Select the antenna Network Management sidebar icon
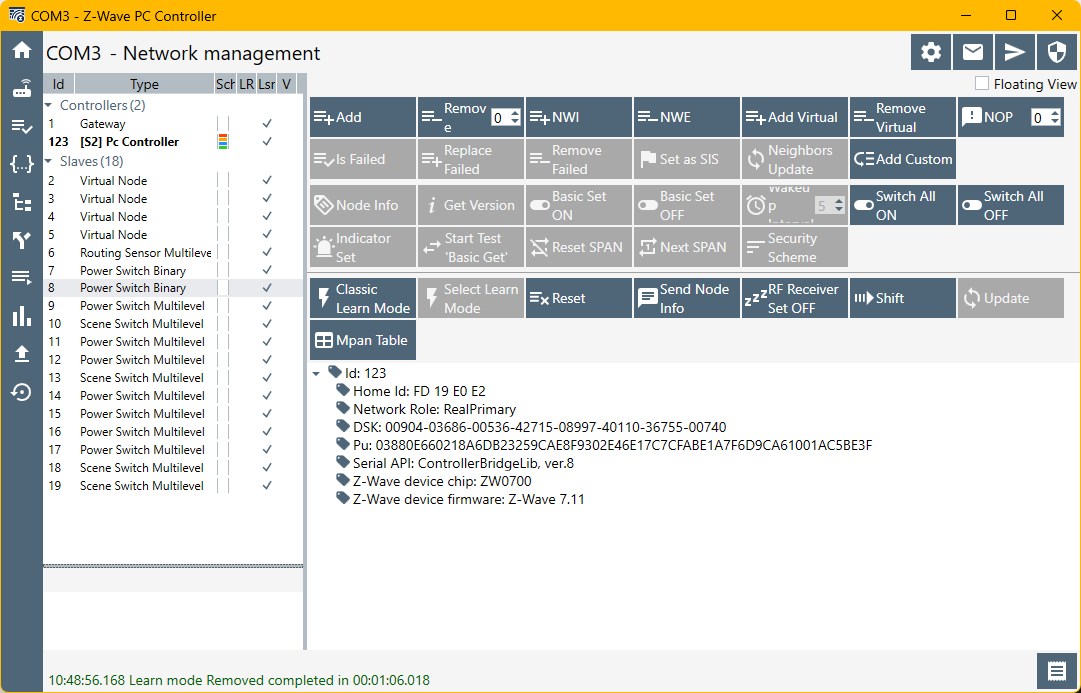The height and width of the screenshot is (693, 1081). 20,88
